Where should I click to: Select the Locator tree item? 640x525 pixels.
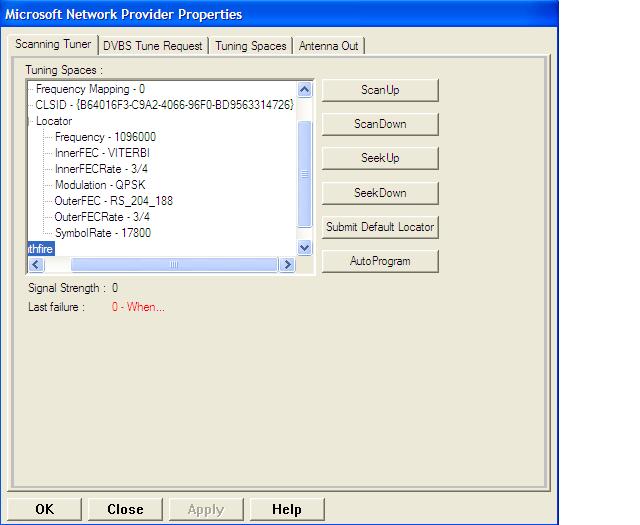click(x=54, y=121)
